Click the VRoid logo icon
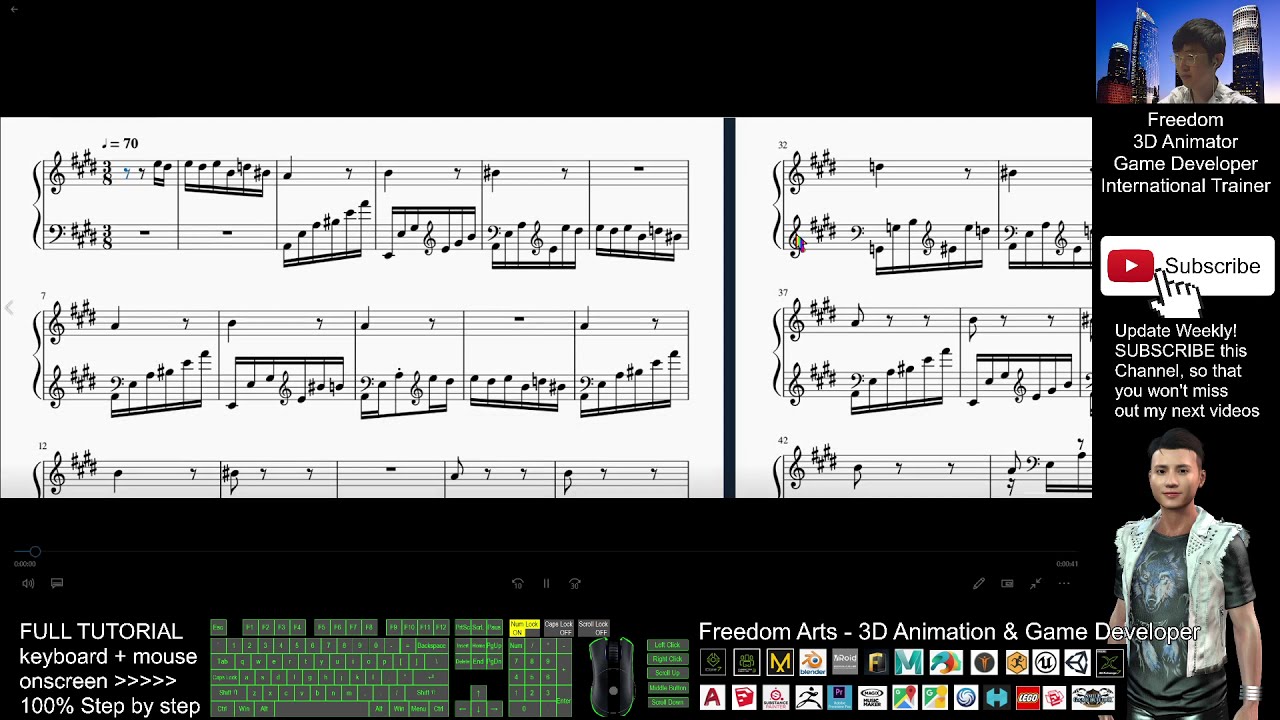The width and height of the screenshot is (1280, 720). point(845,662)
